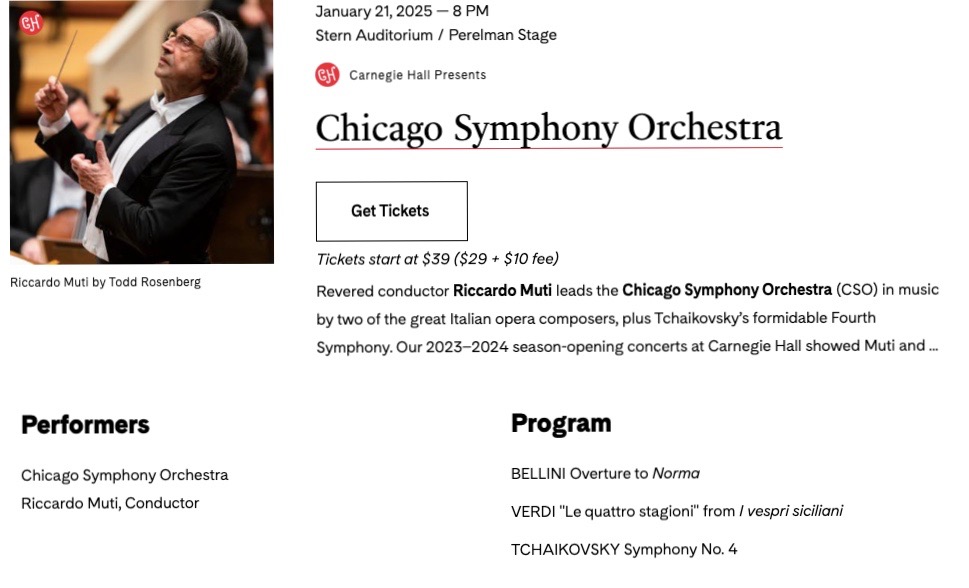Click the VERDI Le quattro stagioni program item
Viewport: 969px width, 588px height.
676,511
